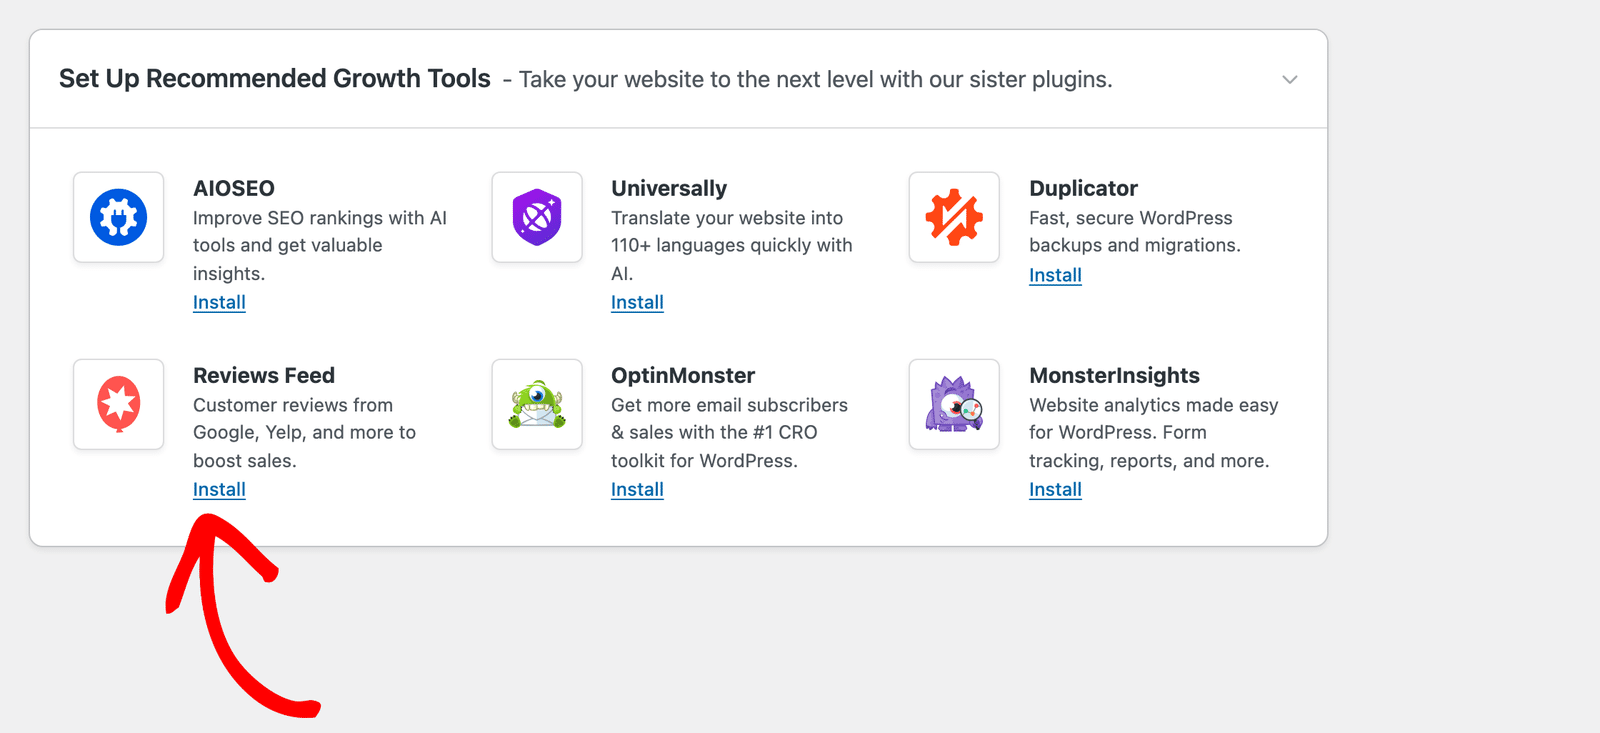Image resolution: width=1600 pixels, height=733 pixels.
Task: Install the Duplicator plugin
Action: [x=1055, y=275]
